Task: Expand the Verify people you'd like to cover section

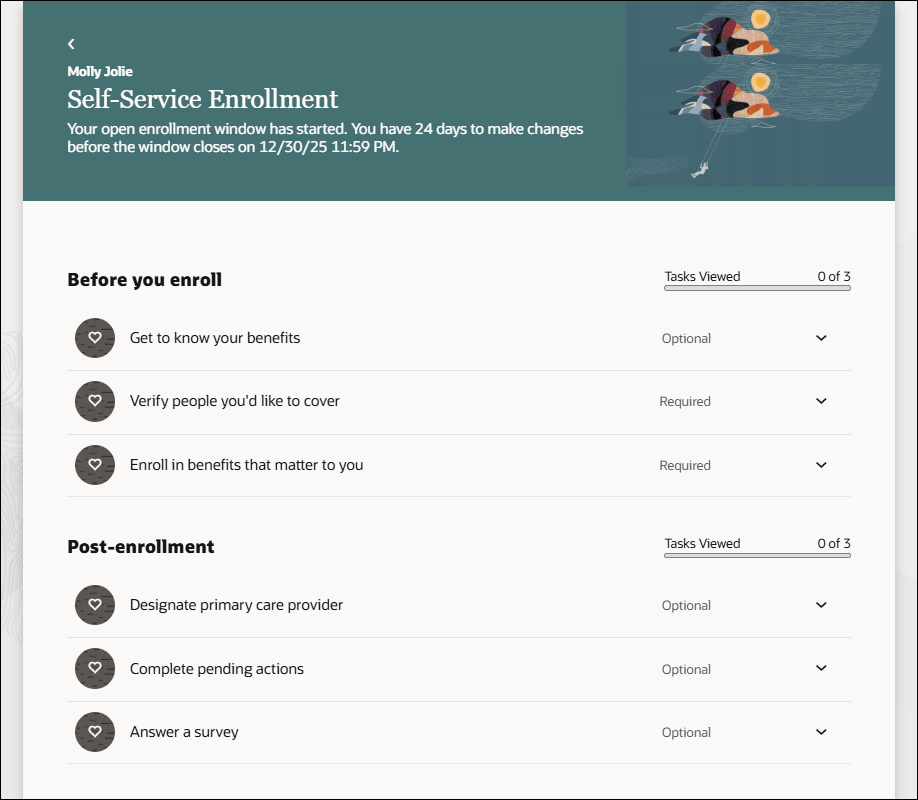Action: [x=820, y=401]
